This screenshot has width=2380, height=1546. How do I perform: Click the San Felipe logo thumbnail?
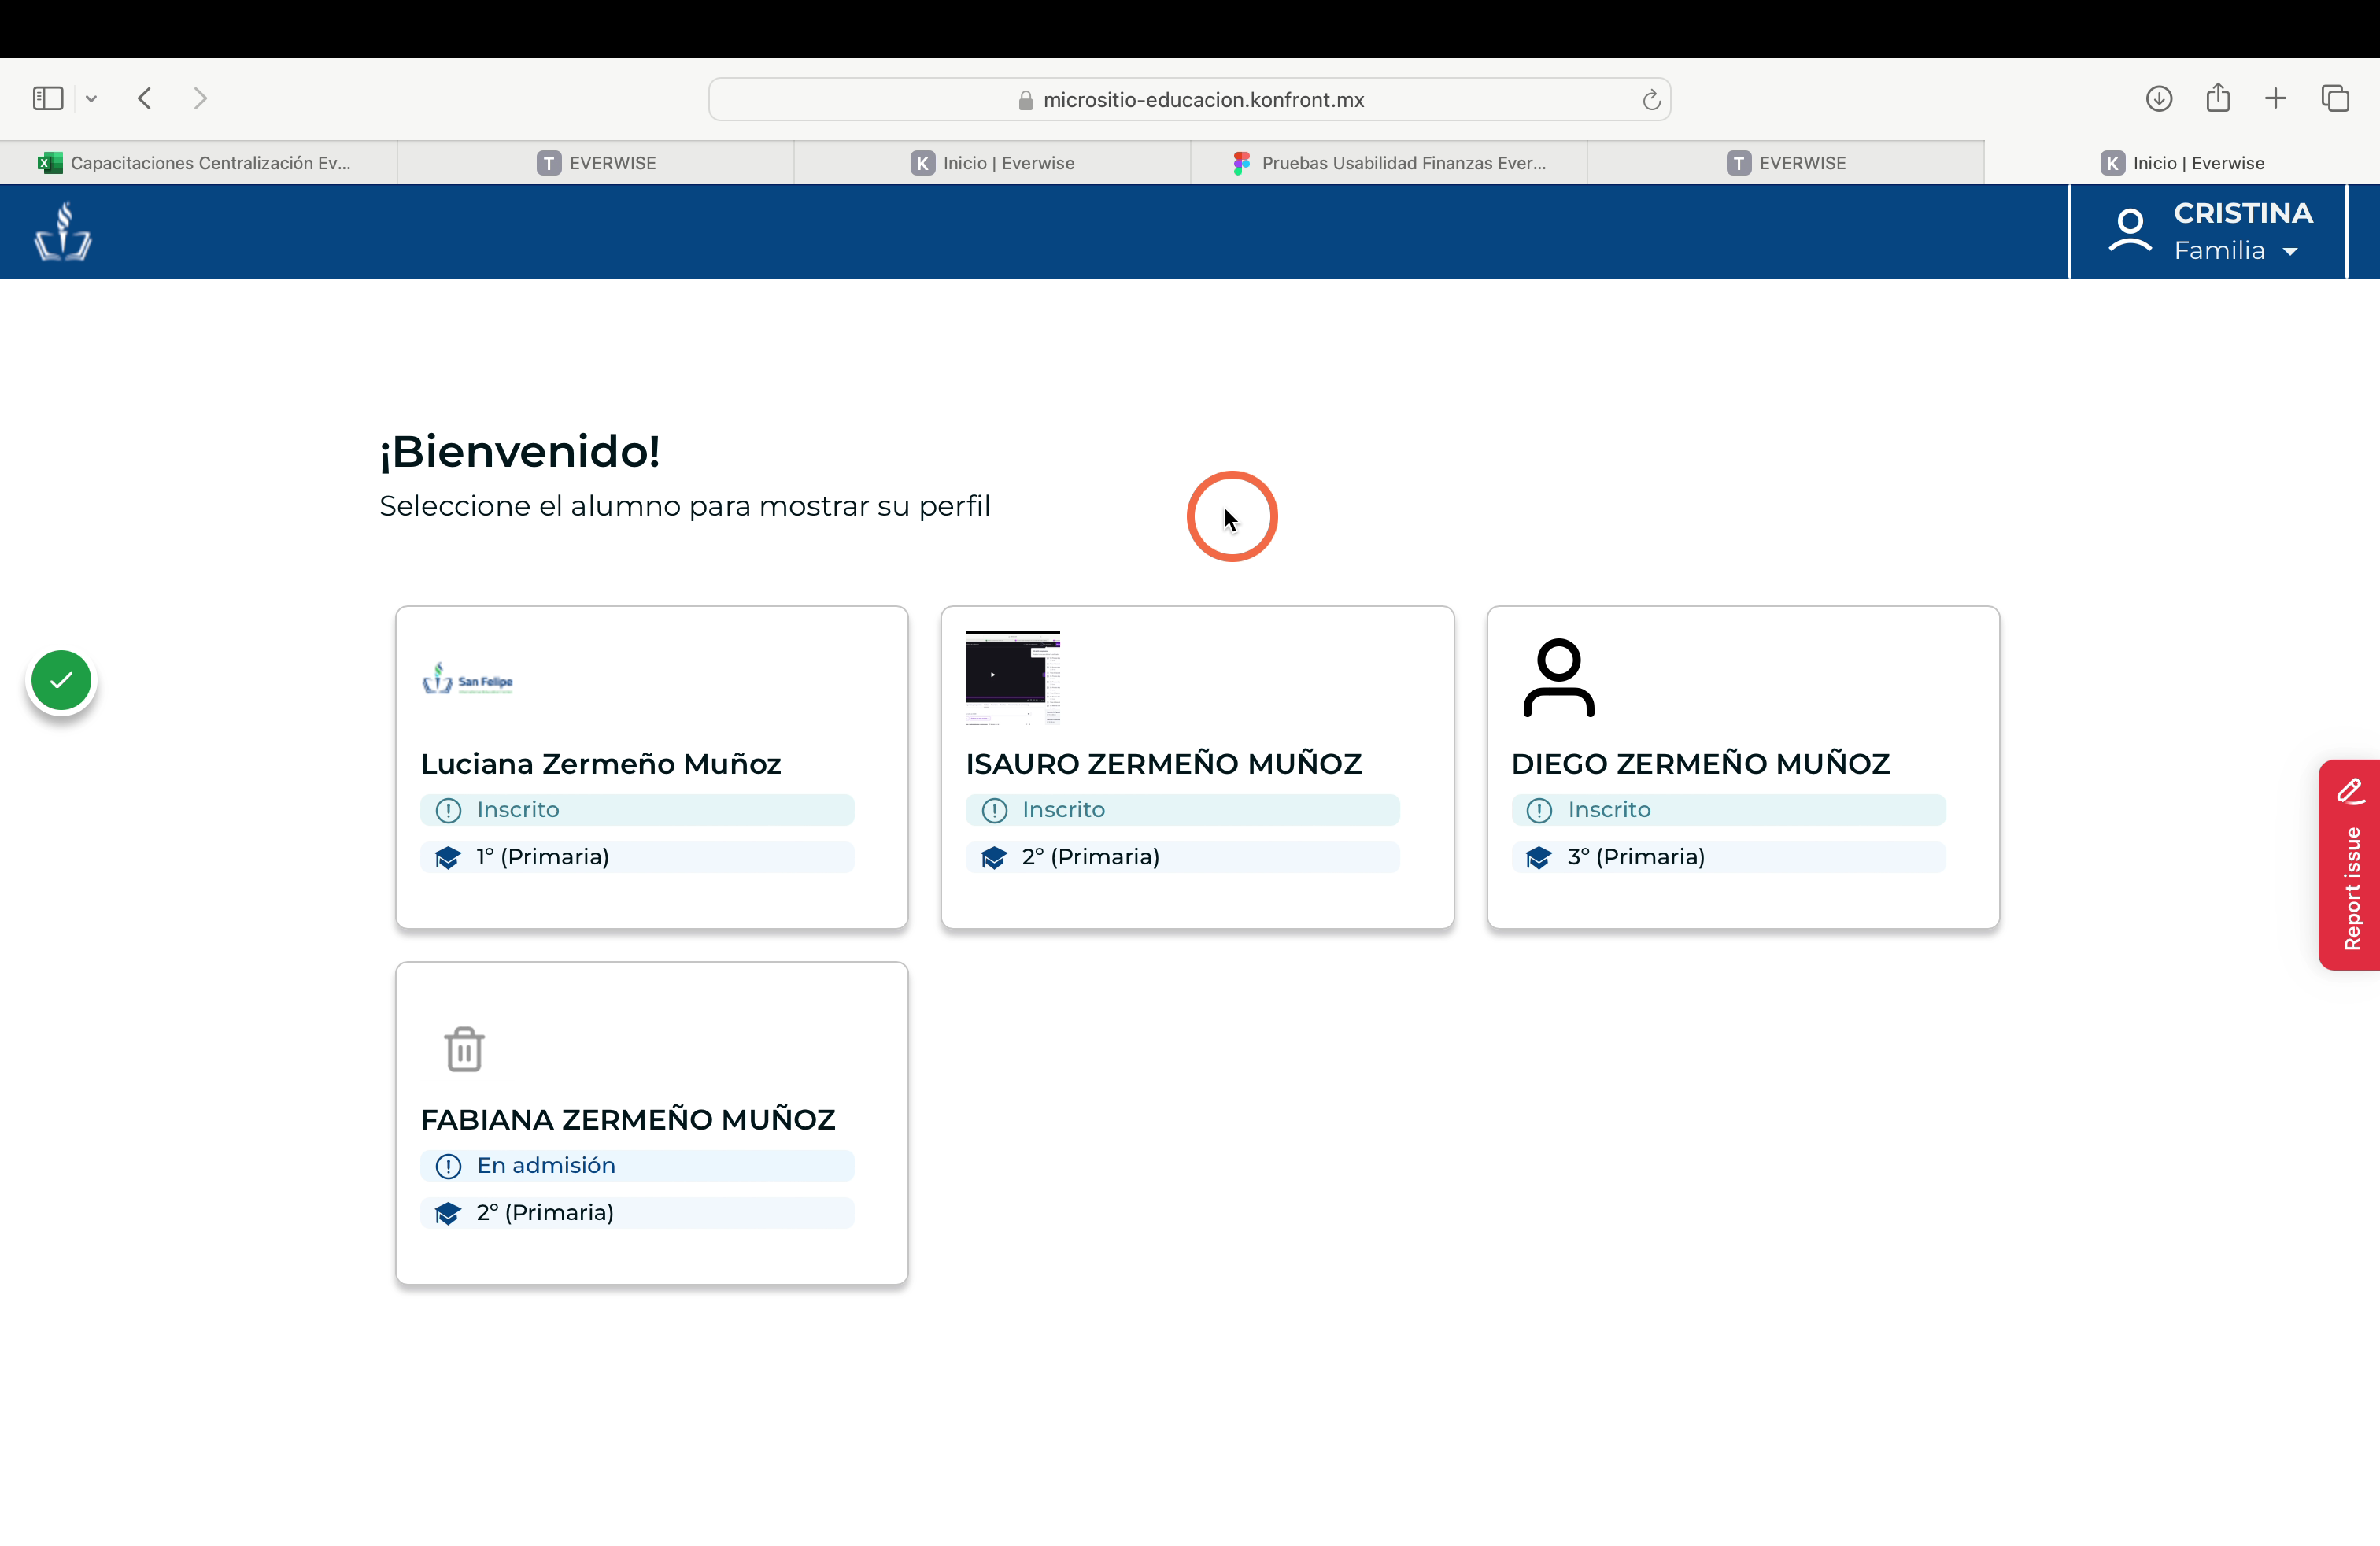[x=467, y=679]
